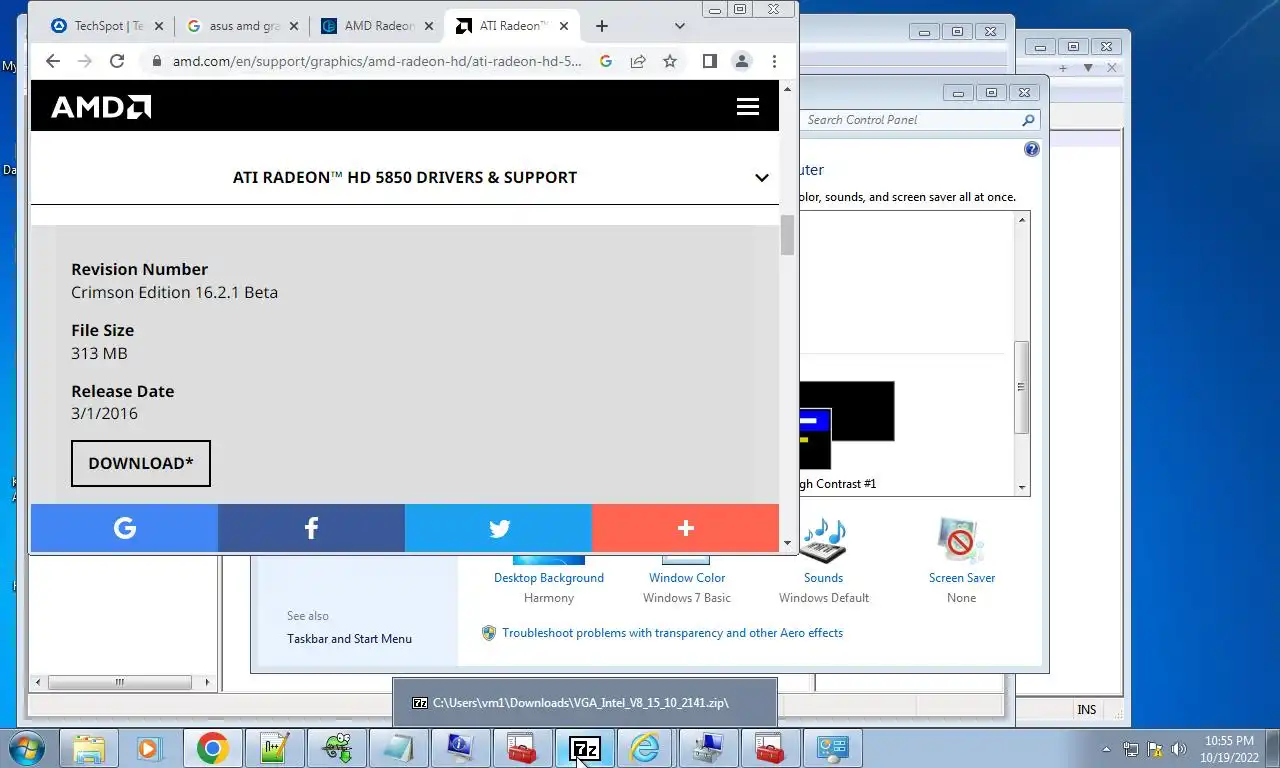
Task: Open a new Chrome tab
Action: click(602, 26)
